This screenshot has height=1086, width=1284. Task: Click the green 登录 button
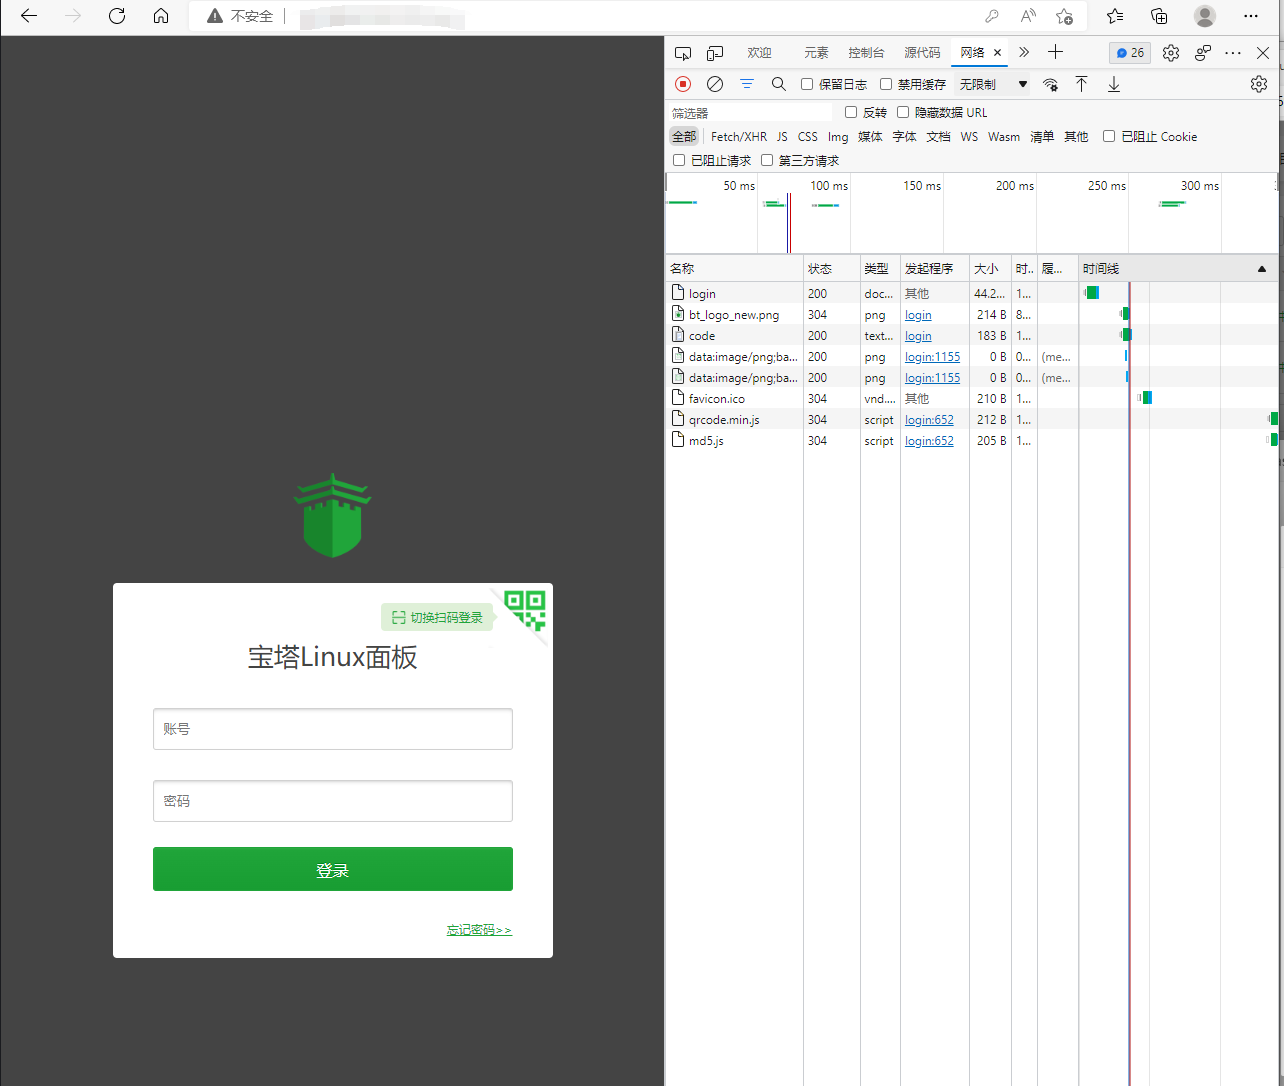coord(333,869)
